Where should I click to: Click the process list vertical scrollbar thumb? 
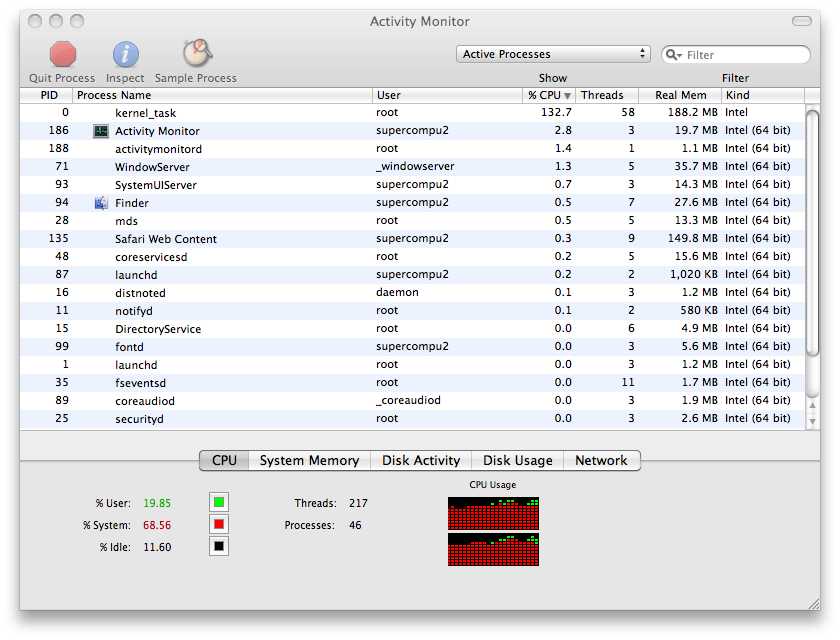(812, 233)
